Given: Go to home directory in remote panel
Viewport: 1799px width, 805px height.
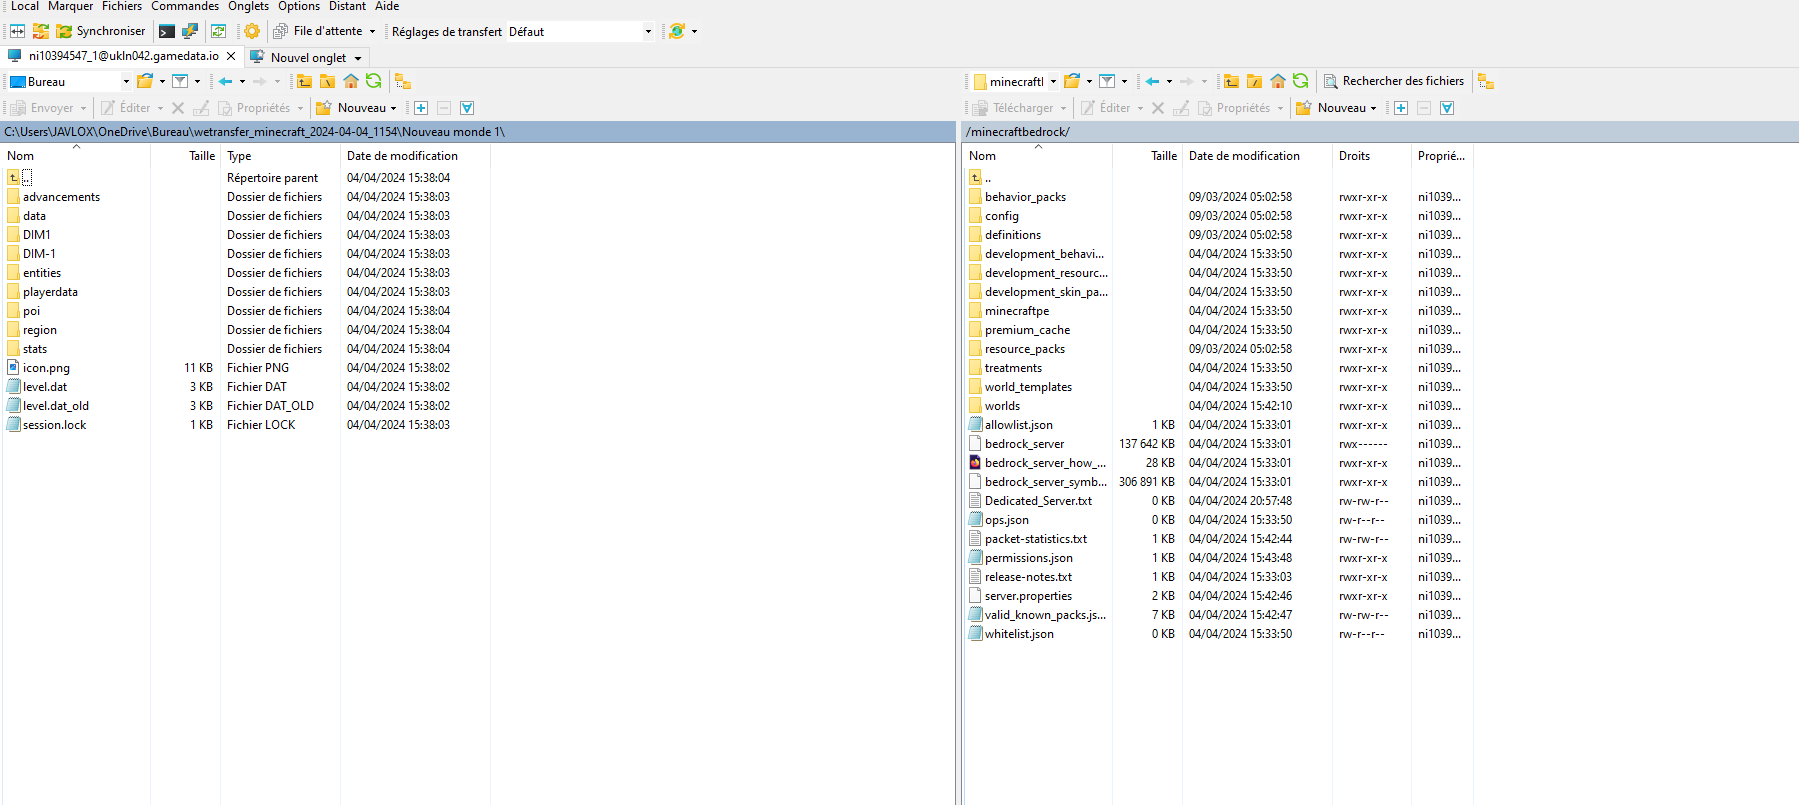Looking at the screenshot, I should (1278, 81).
